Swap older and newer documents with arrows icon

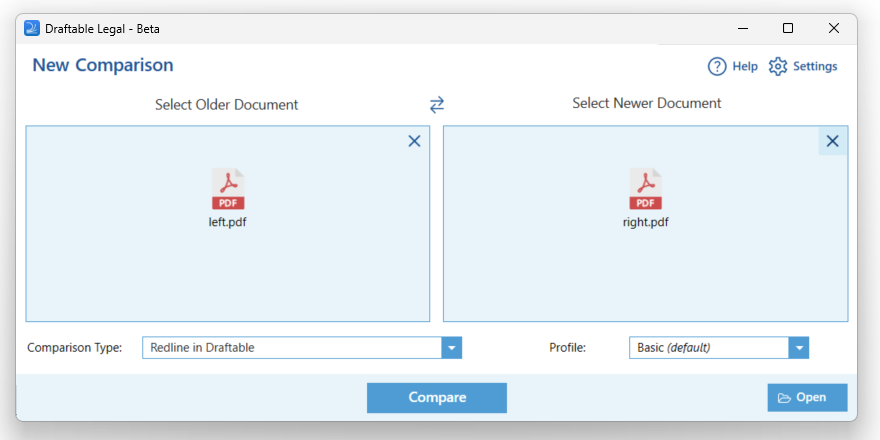437,105
